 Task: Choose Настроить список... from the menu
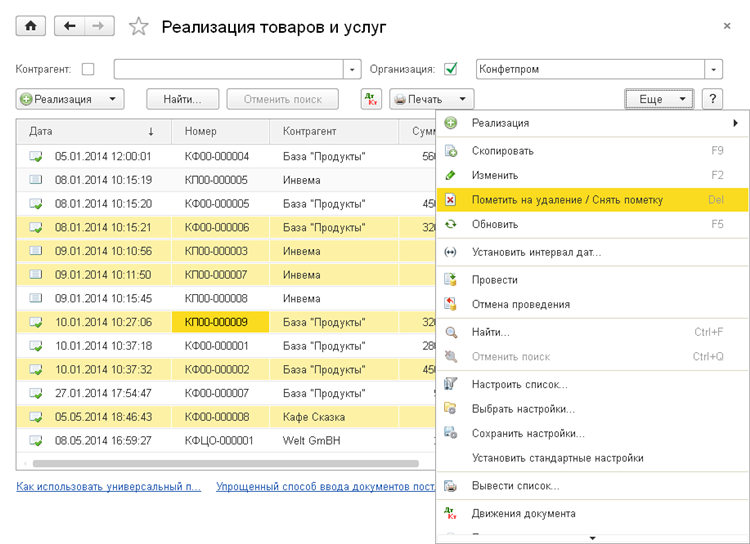[x=519, y=384]
